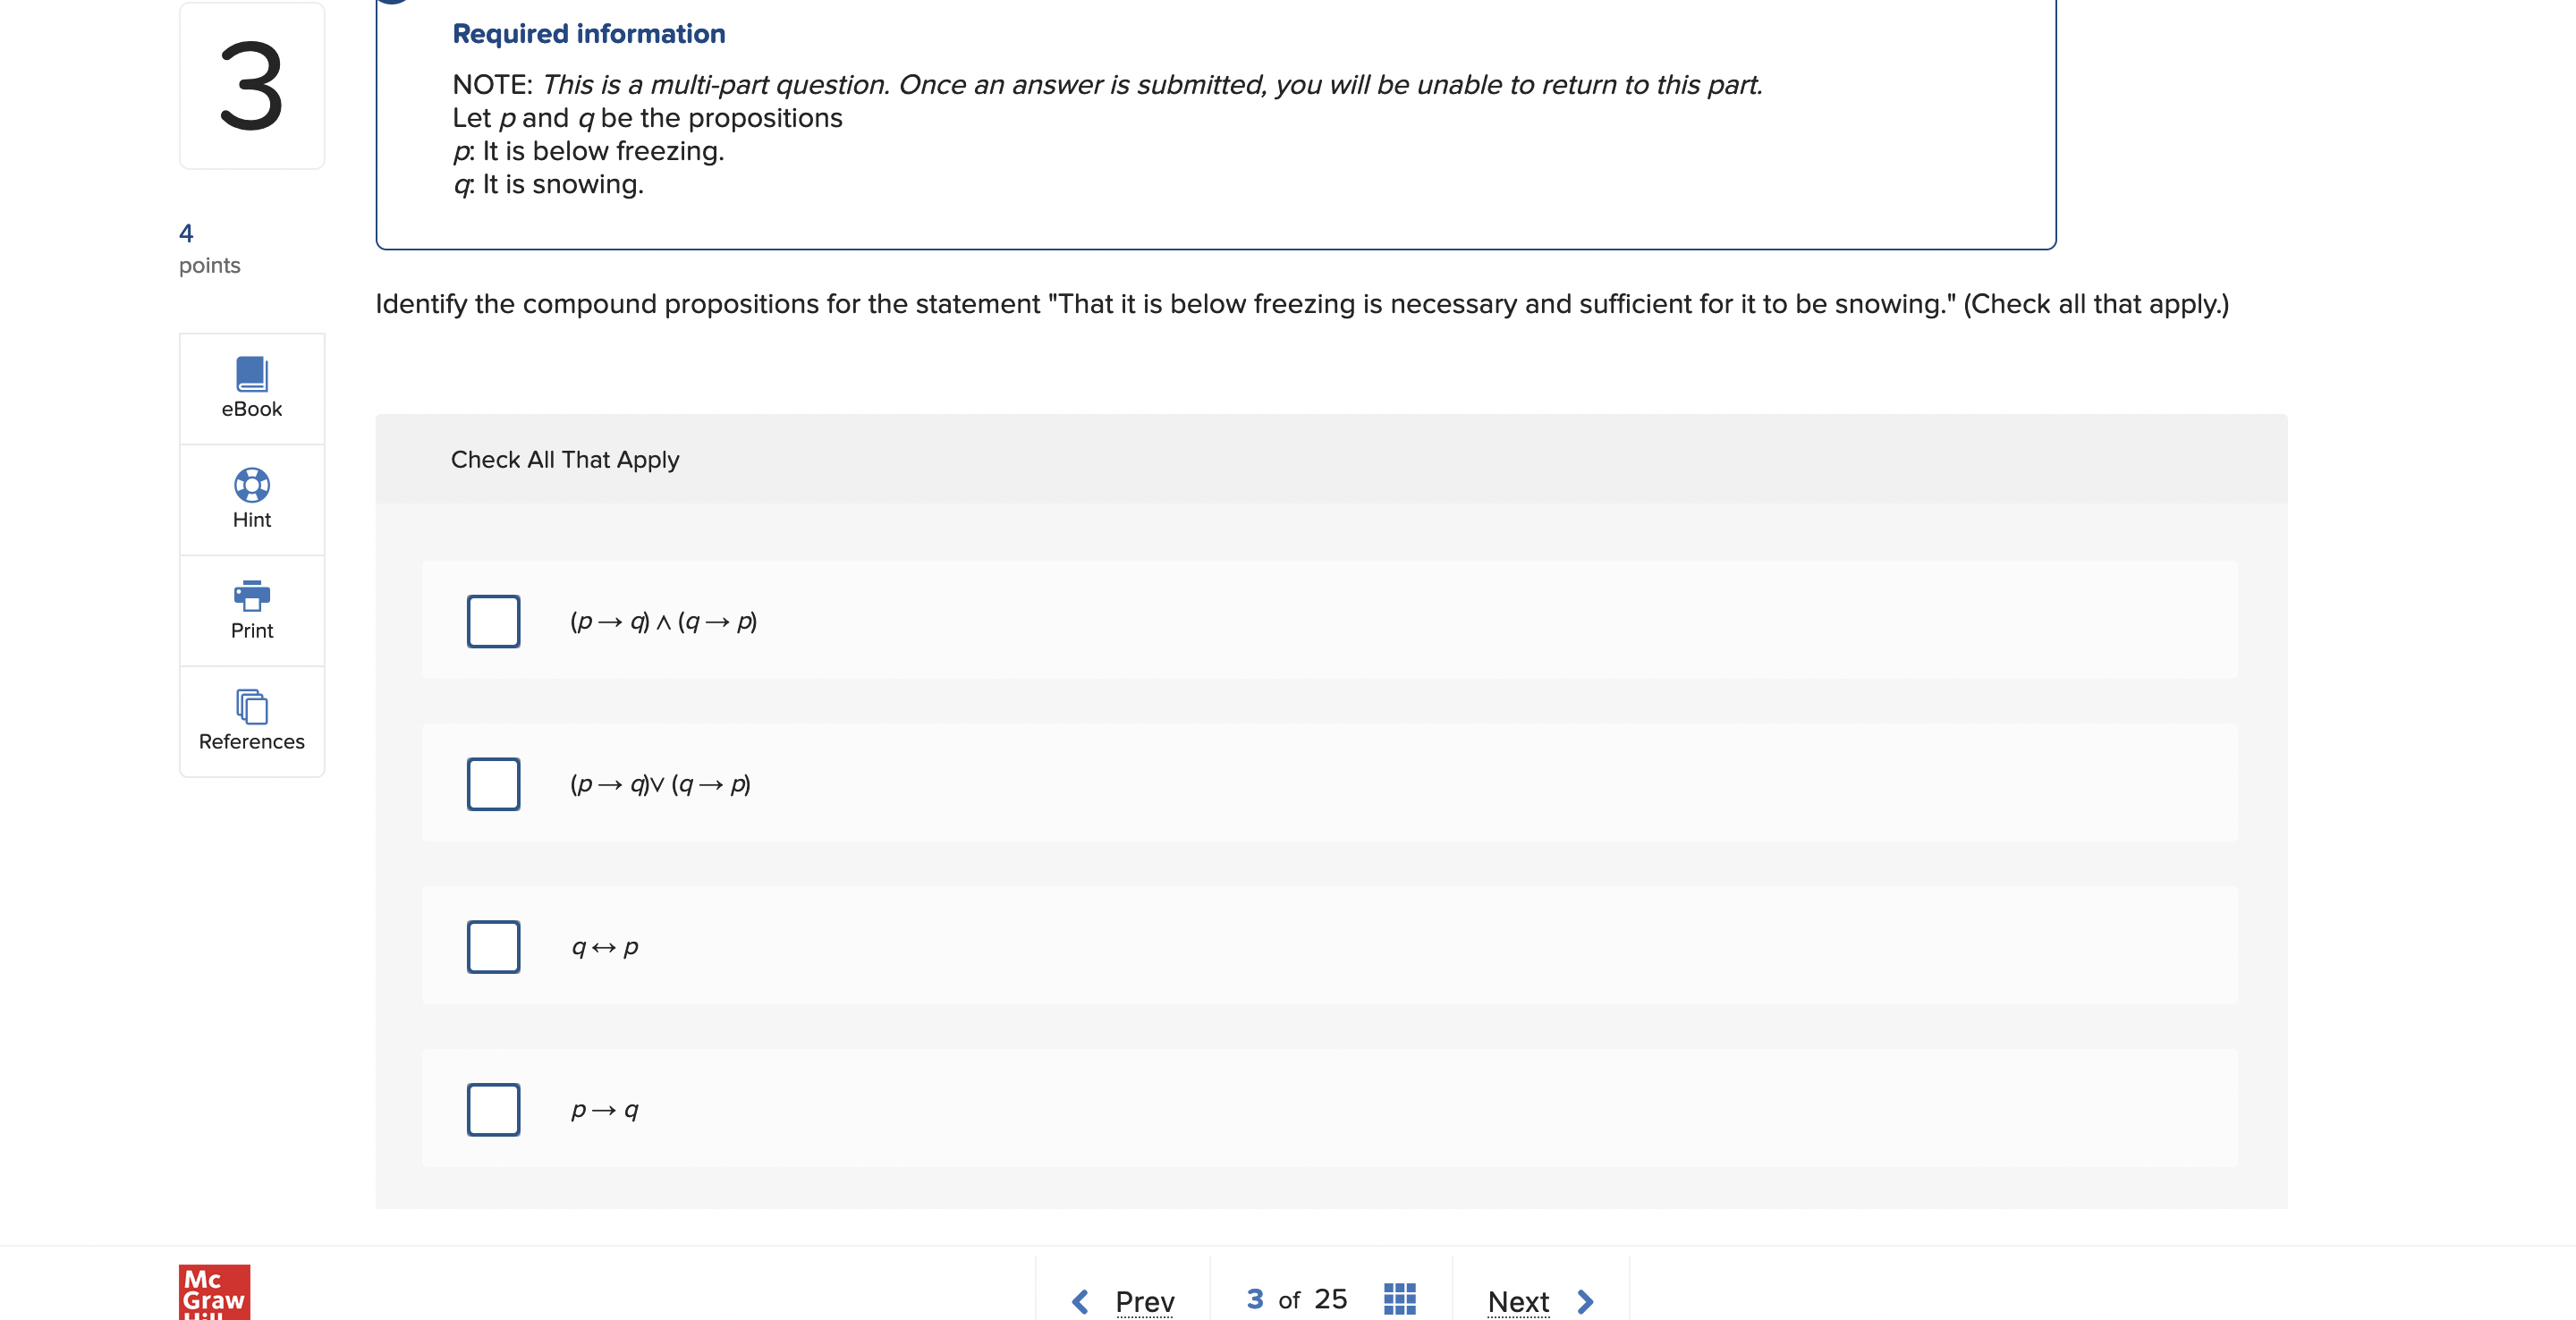Viewport: 2576px width, 1320px height.
Task: Click the Print icon
Action: point(251,597)
